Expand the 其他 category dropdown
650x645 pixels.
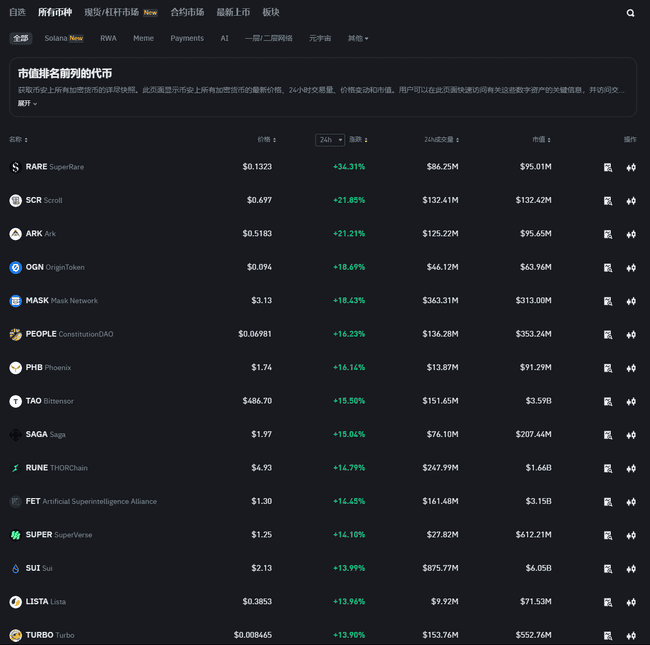click(357, 38)
